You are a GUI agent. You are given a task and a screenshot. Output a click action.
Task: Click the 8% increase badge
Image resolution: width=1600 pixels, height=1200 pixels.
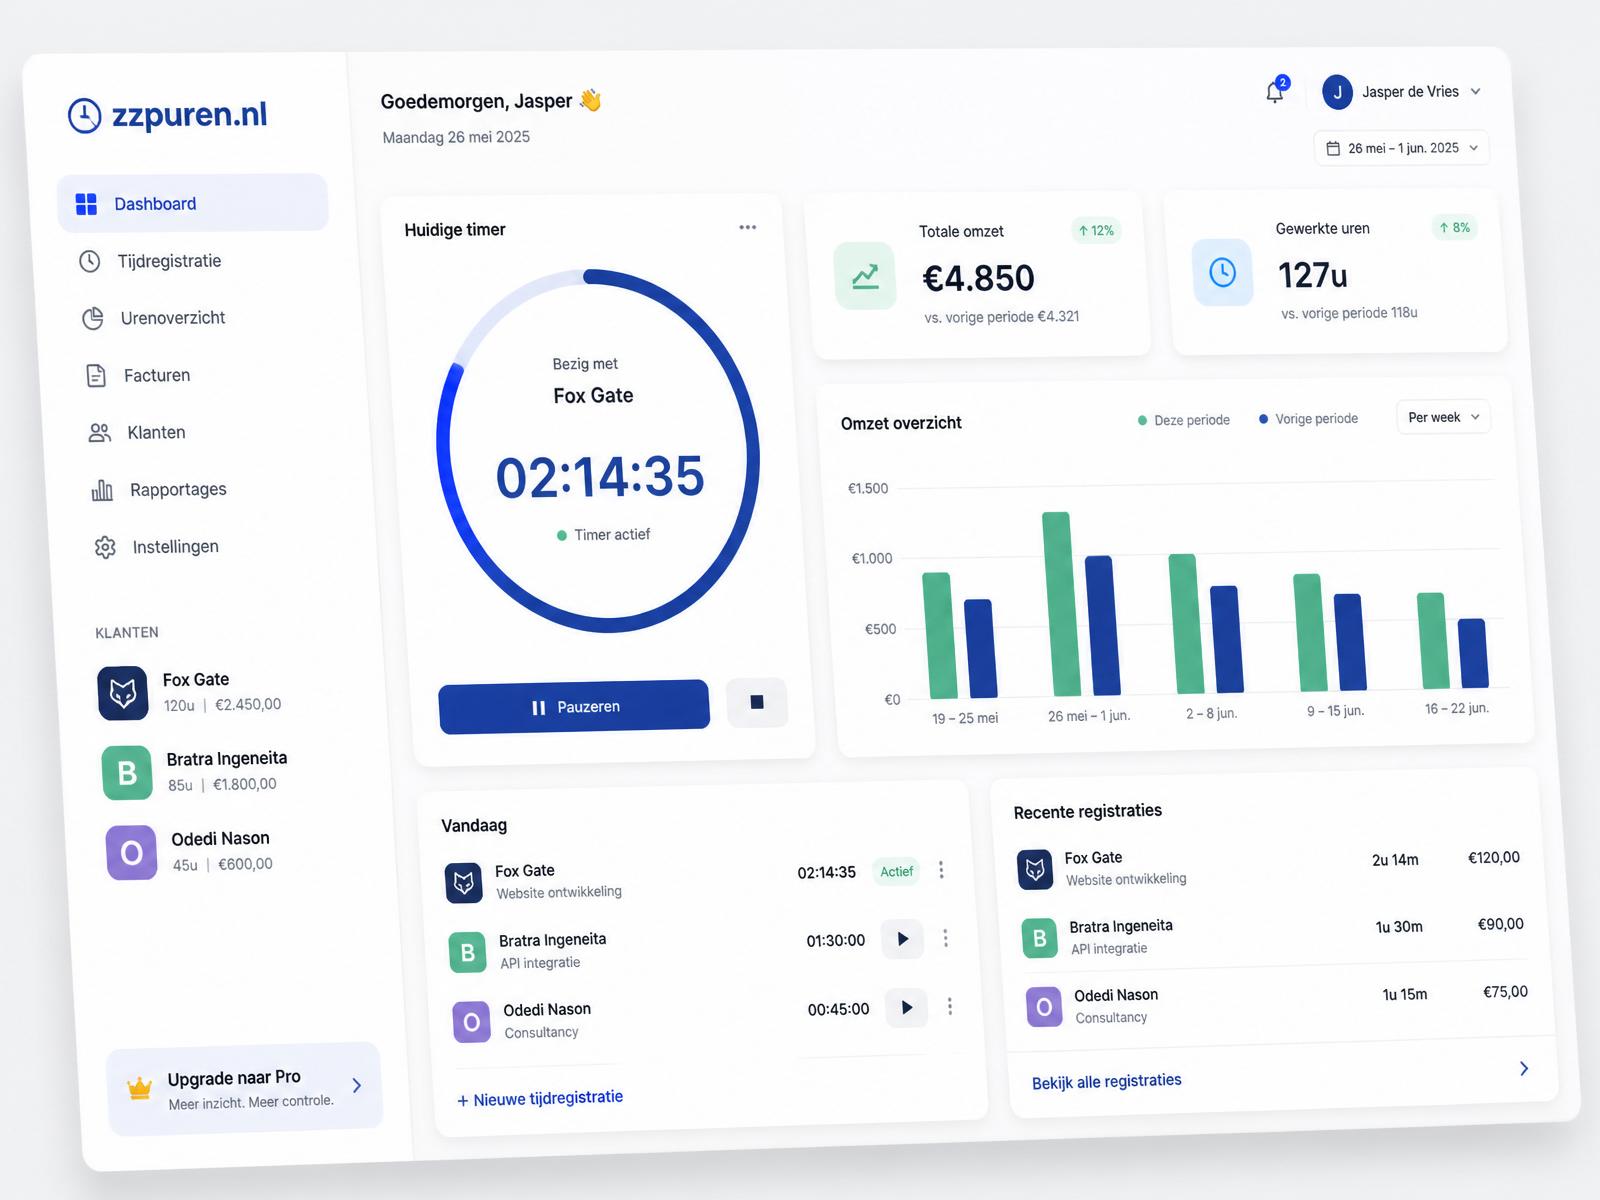(x=1454, y=228)
